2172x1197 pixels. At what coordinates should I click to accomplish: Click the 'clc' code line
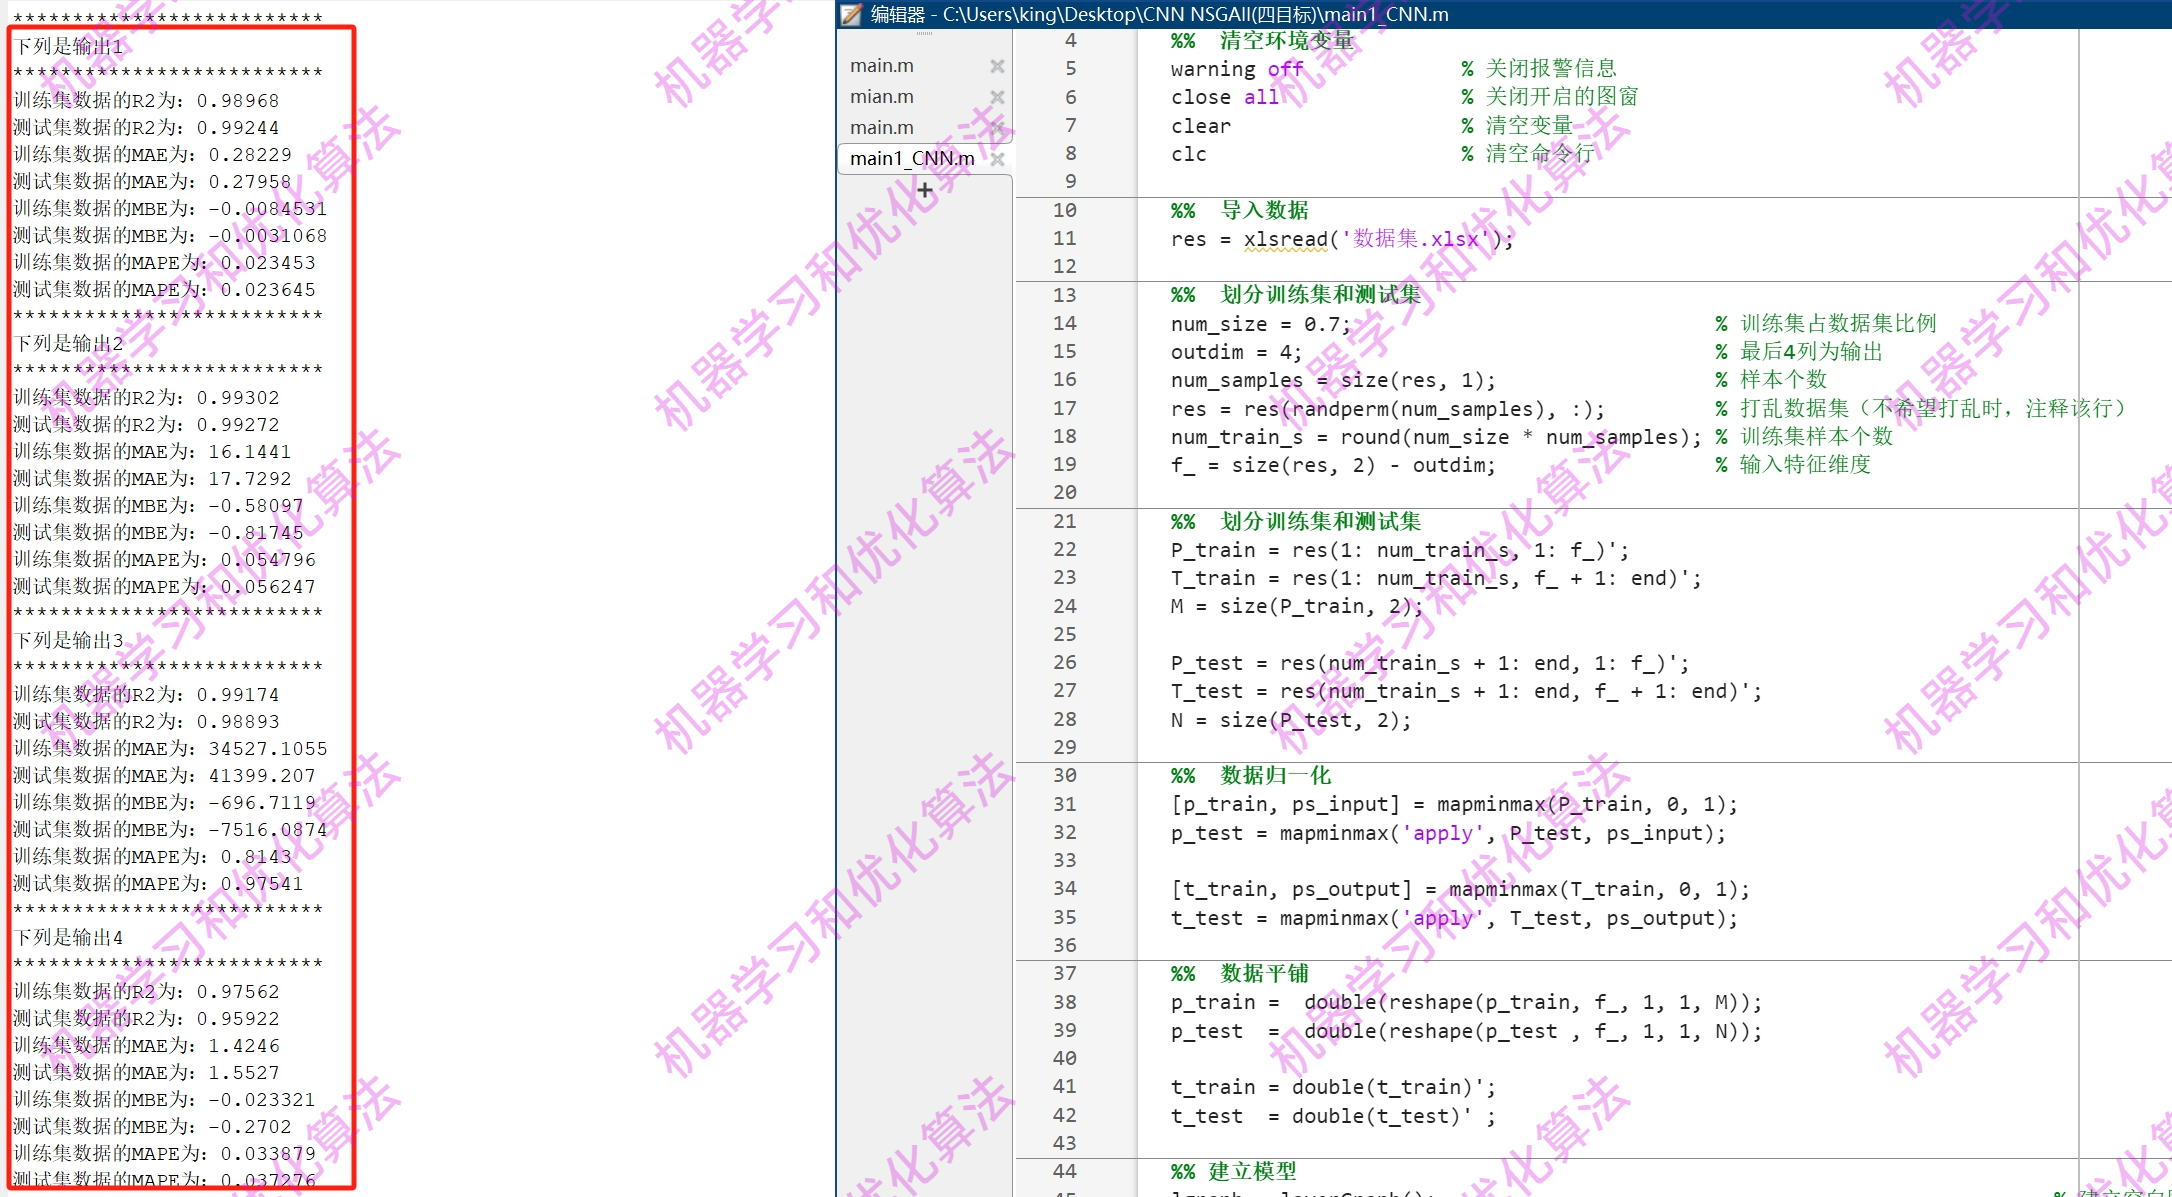pyautogui.click(x=1189, y=154)
